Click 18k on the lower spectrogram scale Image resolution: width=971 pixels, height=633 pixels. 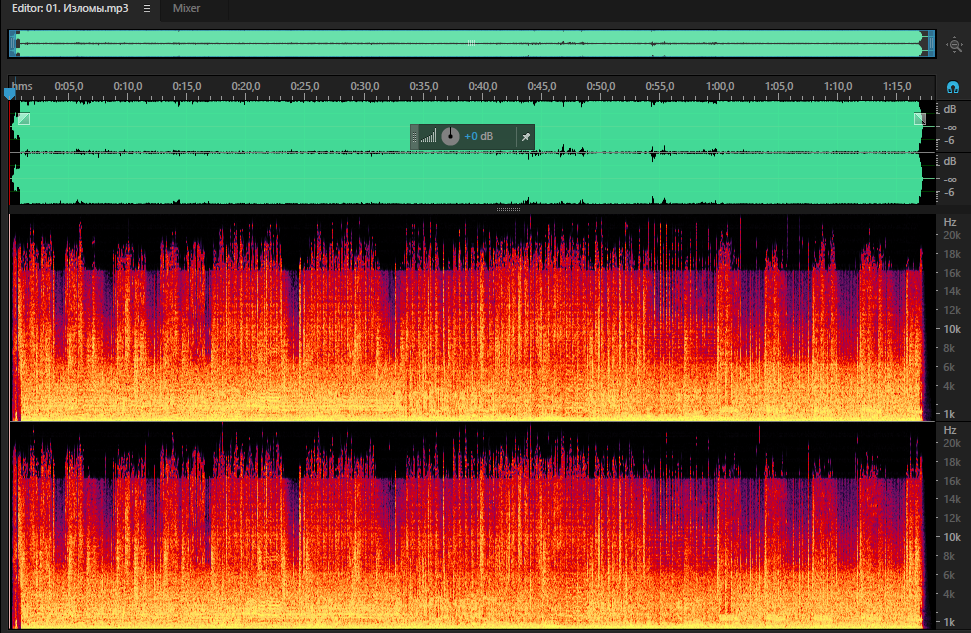(952, 462)
